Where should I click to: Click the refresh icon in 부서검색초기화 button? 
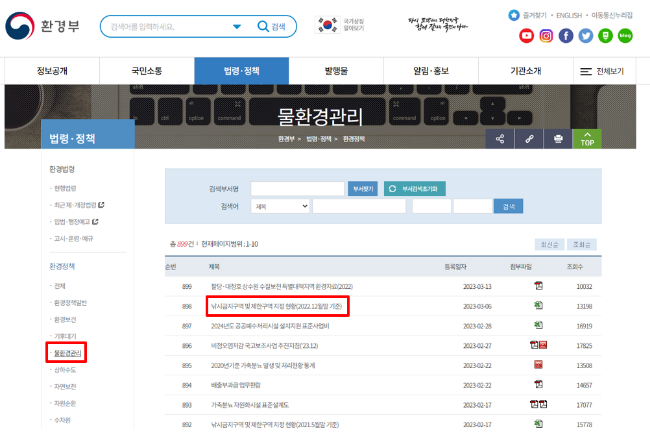pos(392,189)
